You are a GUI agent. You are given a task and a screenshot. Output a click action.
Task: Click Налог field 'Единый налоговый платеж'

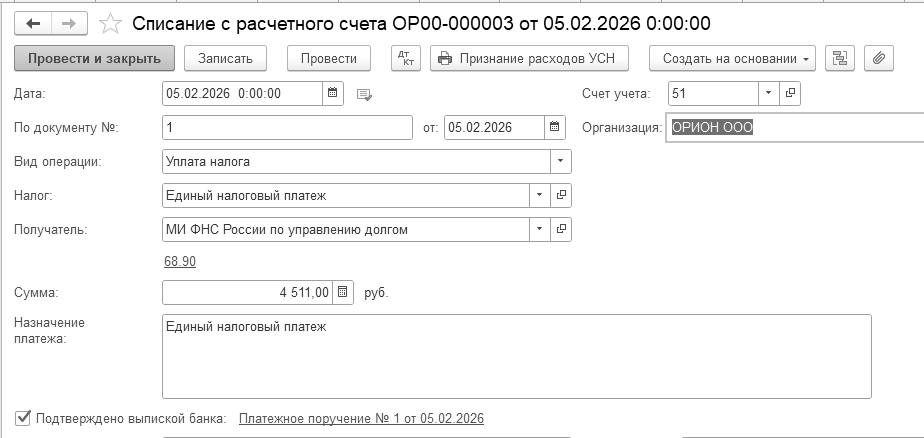point(346,196)
